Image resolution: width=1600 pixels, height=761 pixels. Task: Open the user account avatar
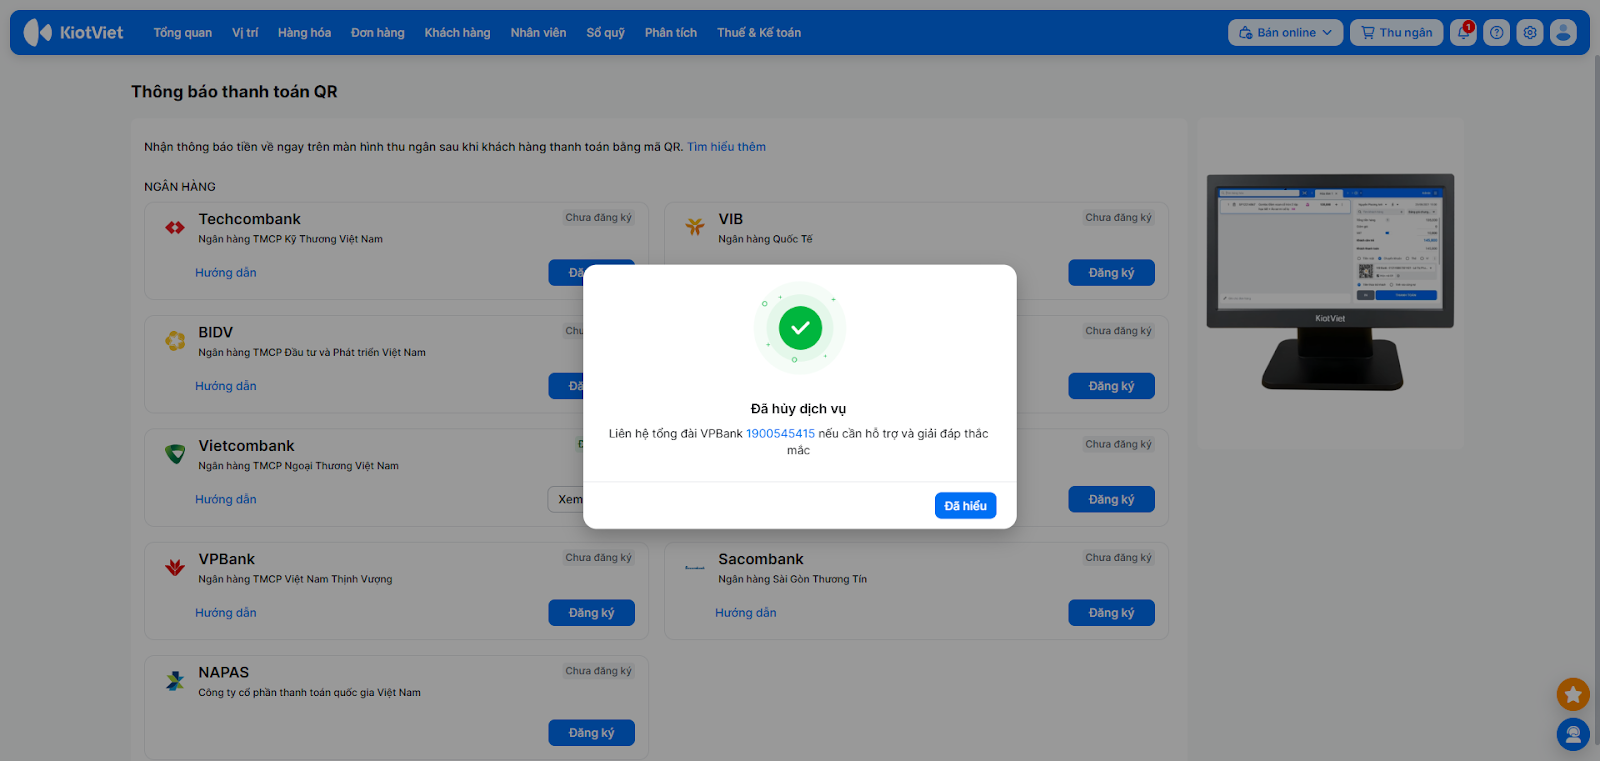[1563, 32]
